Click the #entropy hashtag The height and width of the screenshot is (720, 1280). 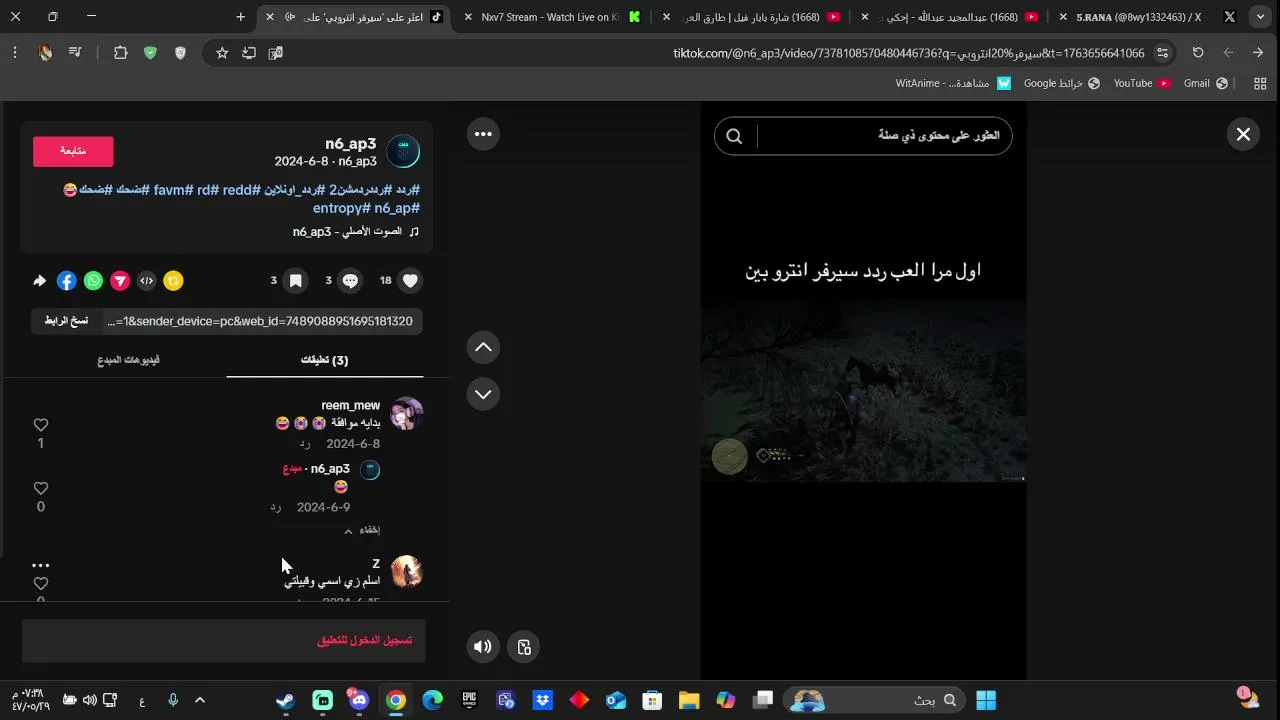pos(342,208)
